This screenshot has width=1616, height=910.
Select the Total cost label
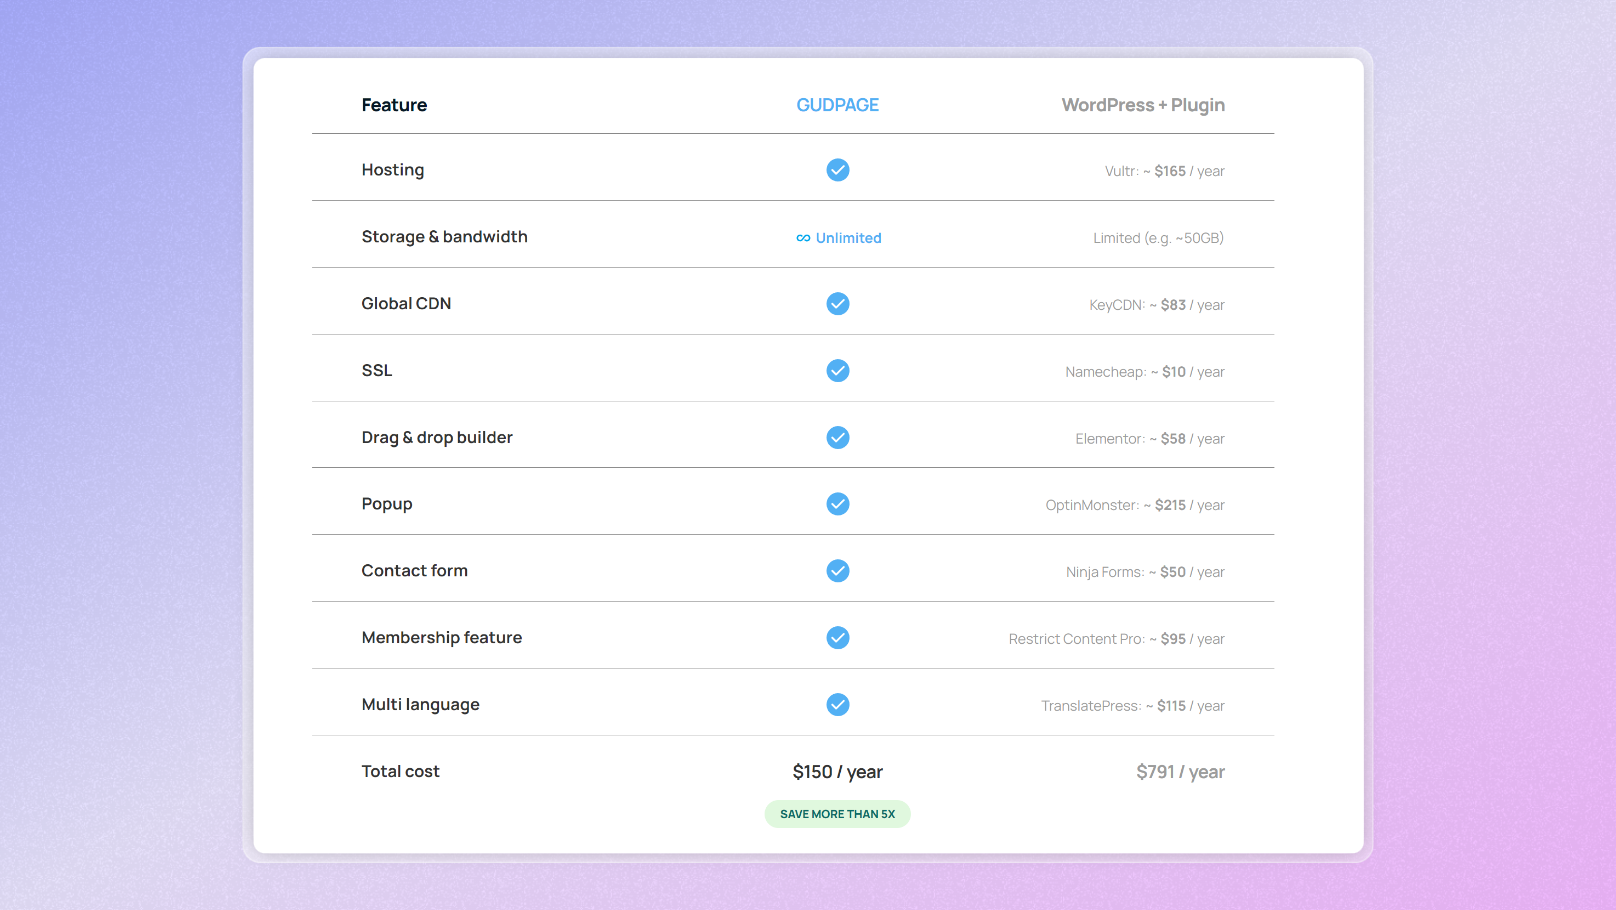[x=401, y=772]
